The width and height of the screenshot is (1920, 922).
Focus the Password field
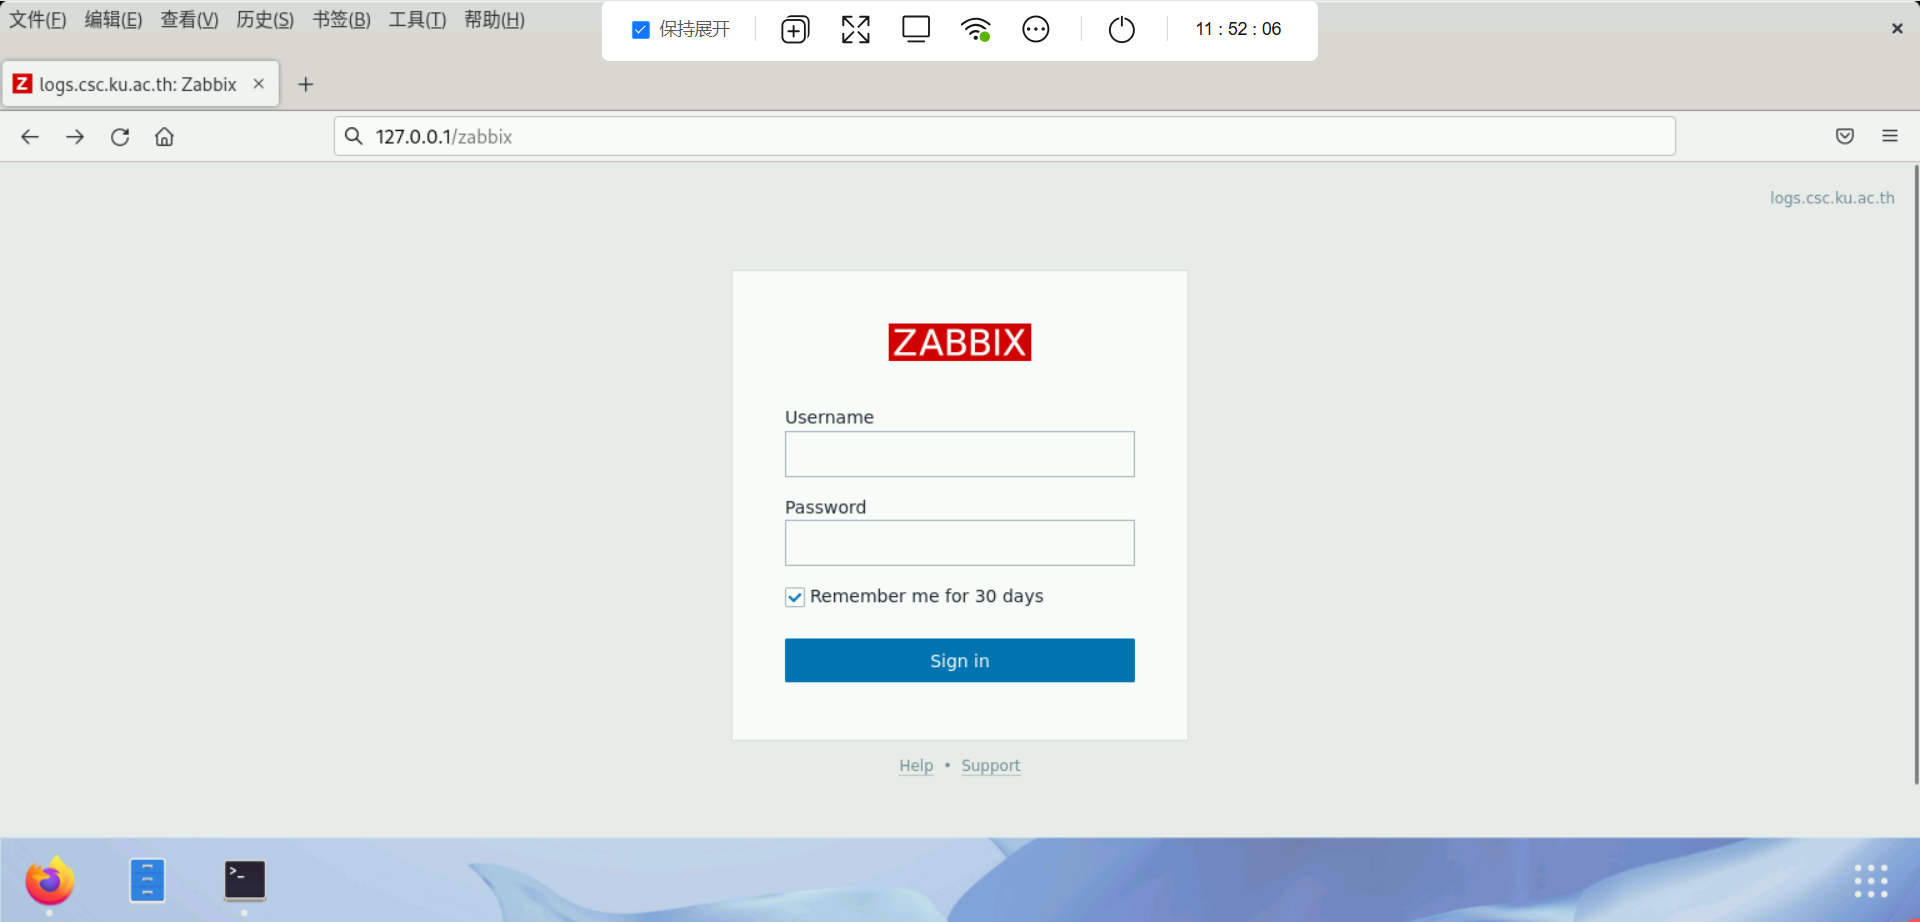pos(960,543)
